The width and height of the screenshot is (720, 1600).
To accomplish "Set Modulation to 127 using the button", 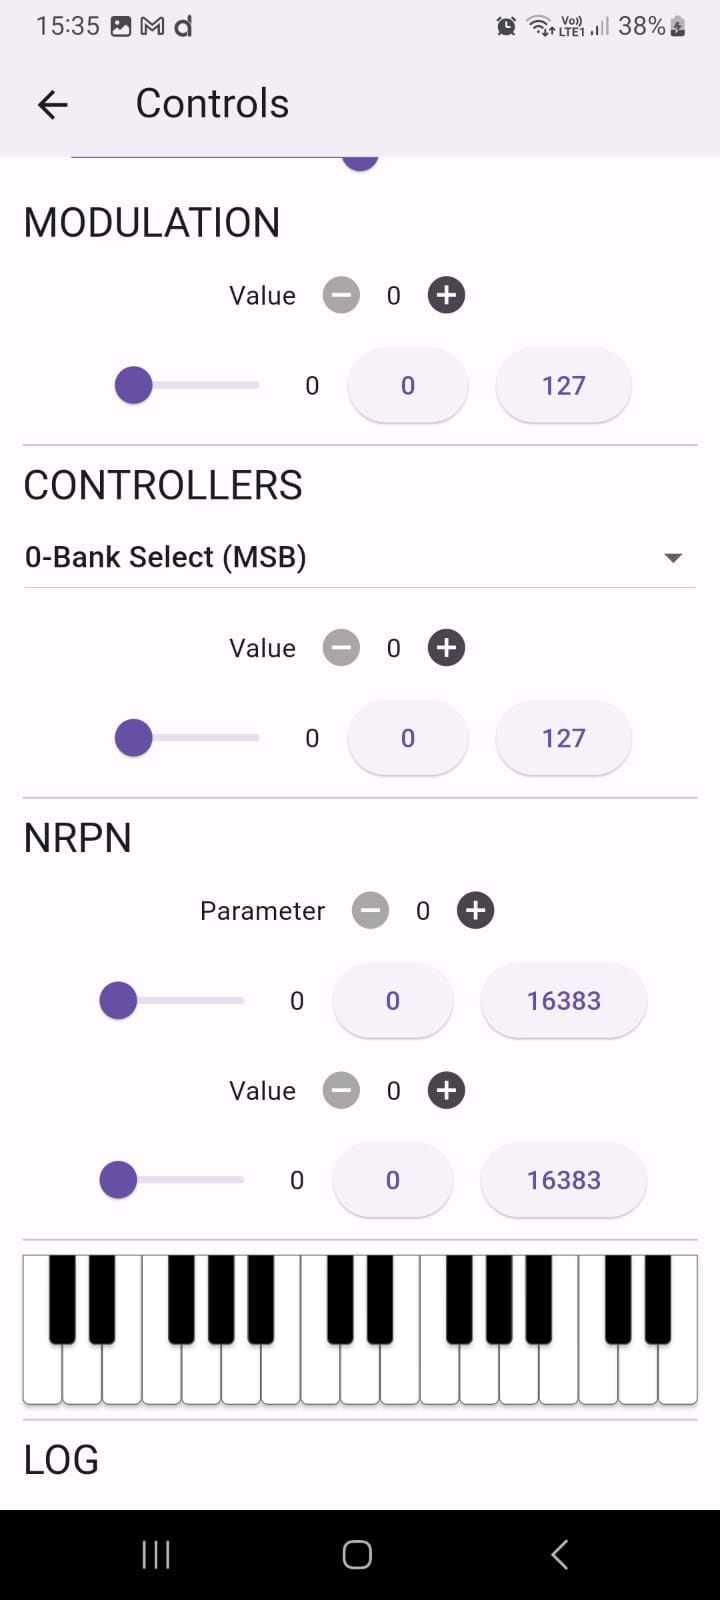I will 563,385.
